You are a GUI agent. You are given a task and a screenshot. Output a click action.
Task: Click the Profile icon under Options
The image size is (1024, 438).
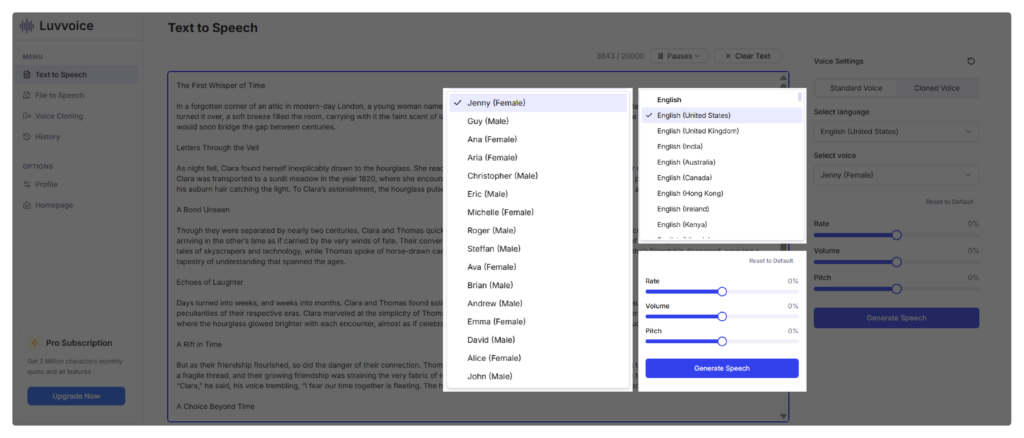click(27, 184)
